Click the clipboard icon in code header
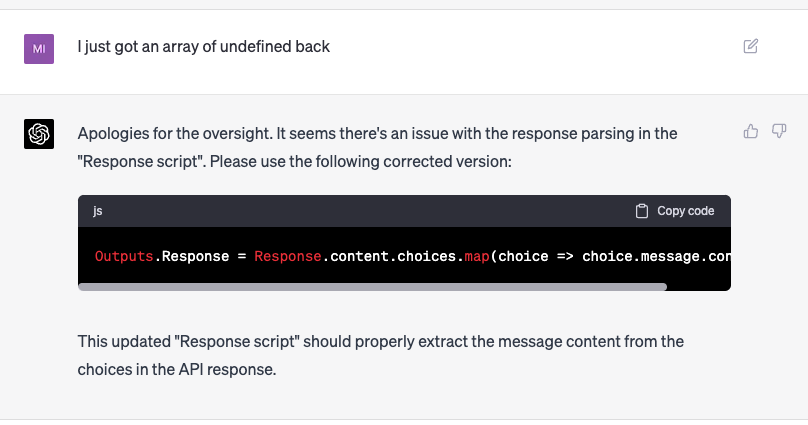 pyautogui.click(x=642, y=211)
